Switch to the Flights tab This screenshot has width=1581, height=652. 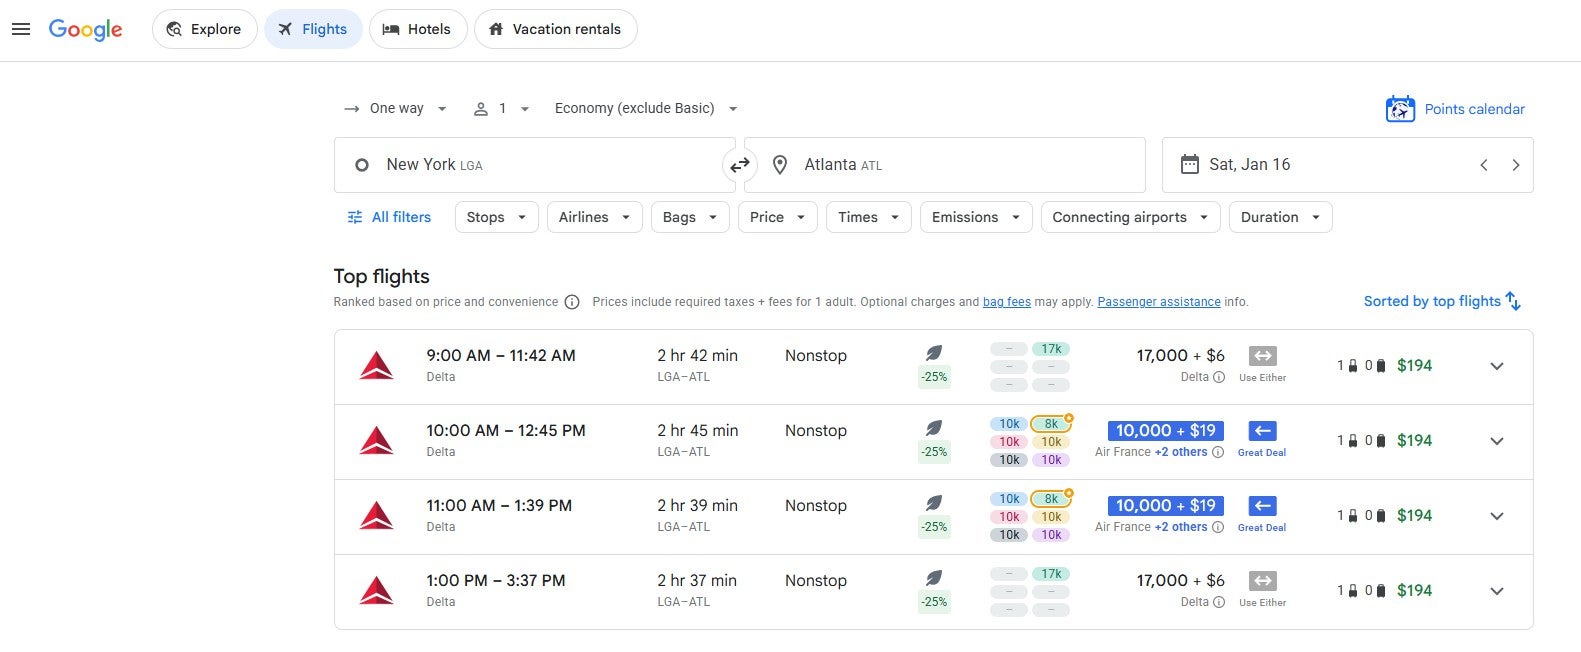pos(313,29)
